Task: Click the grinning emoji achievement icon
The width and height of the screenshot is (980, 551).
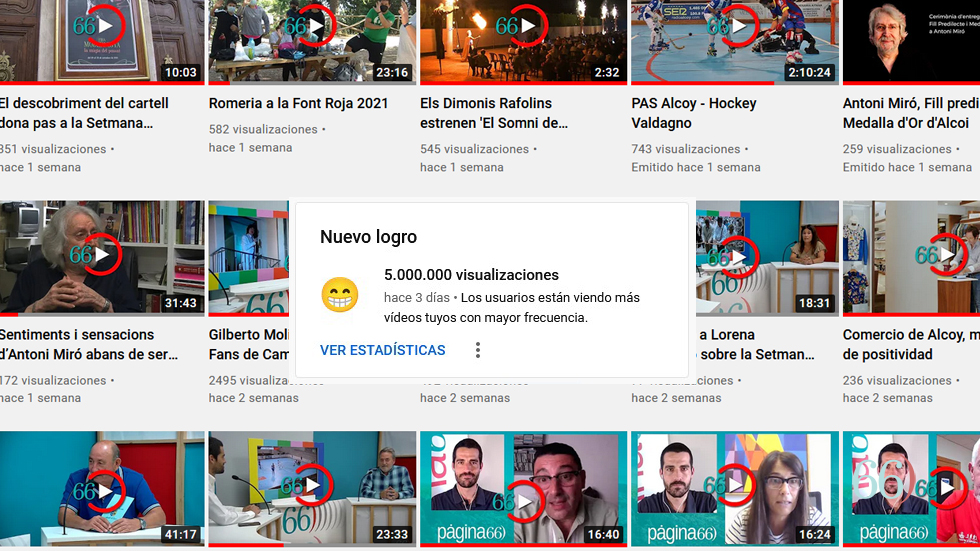Action: pos(340,295)
